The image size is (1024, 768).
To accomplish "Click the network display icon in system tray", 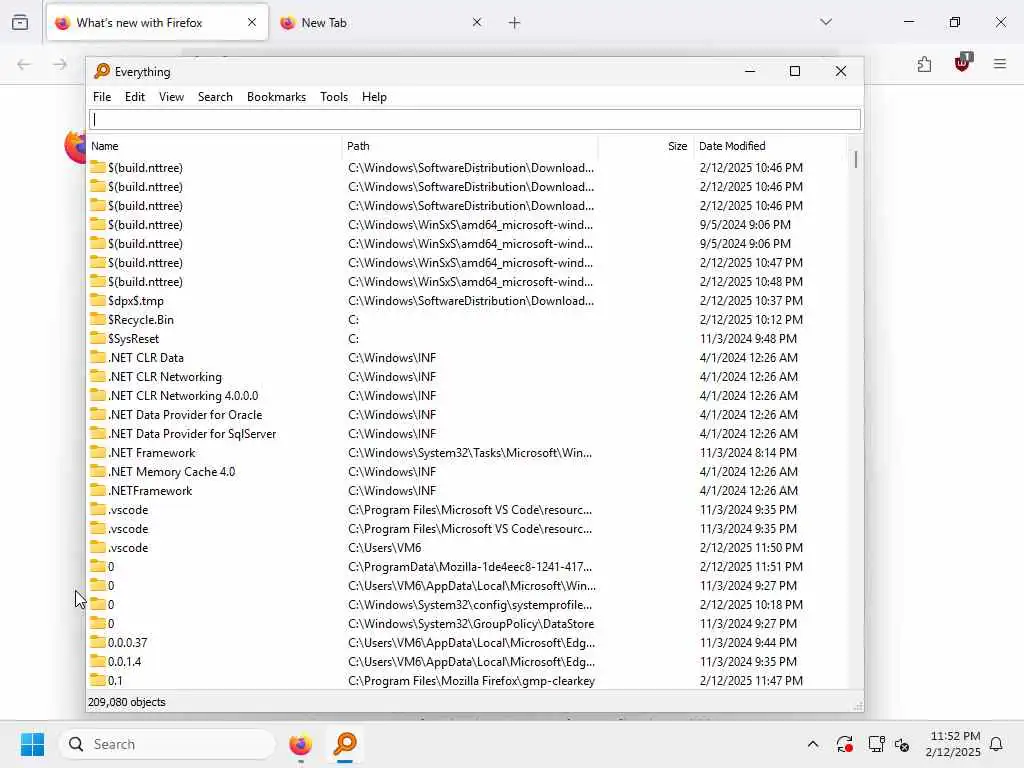I will coord(876,744).
